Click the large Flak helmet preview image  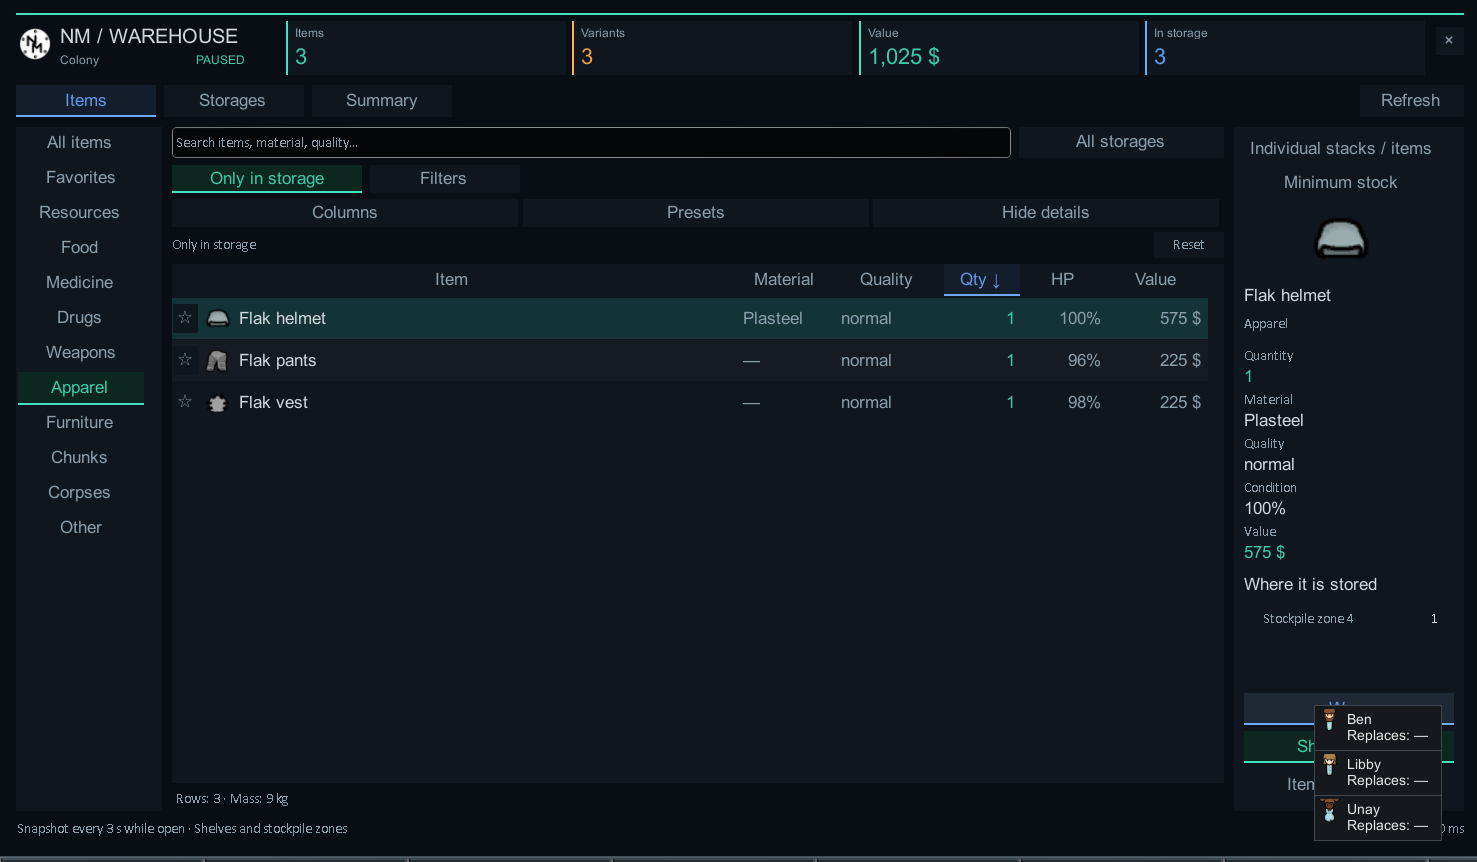(1340, 239)
